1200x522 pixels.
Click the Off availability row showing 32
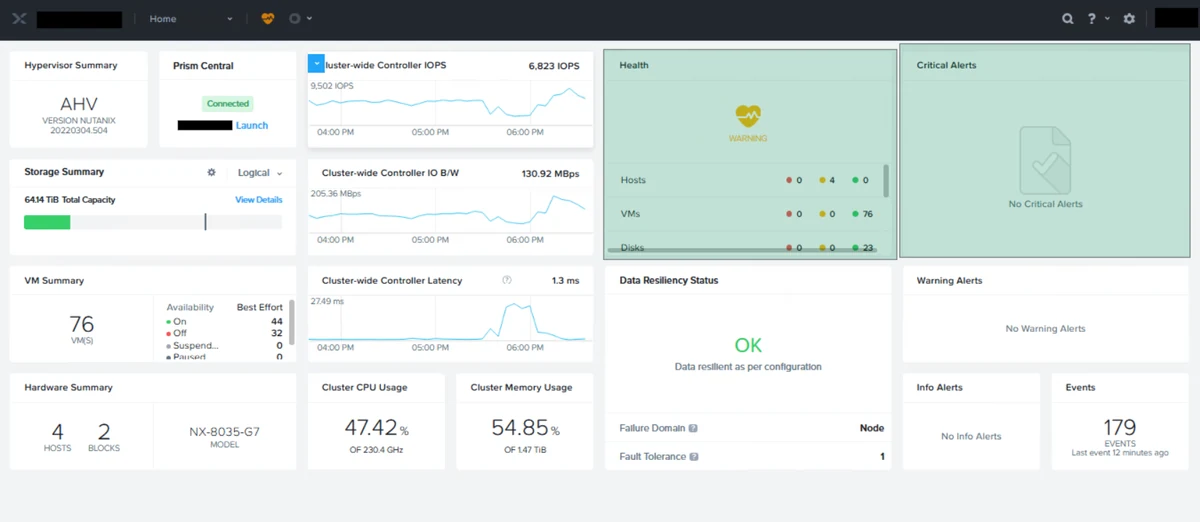point(224,333)
